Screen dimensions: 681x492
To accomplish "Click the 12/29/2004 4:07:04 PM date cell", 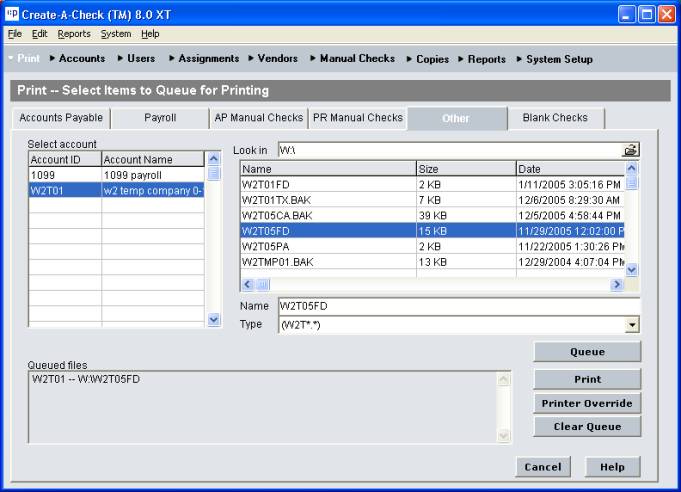I will [x=571, y=262].
